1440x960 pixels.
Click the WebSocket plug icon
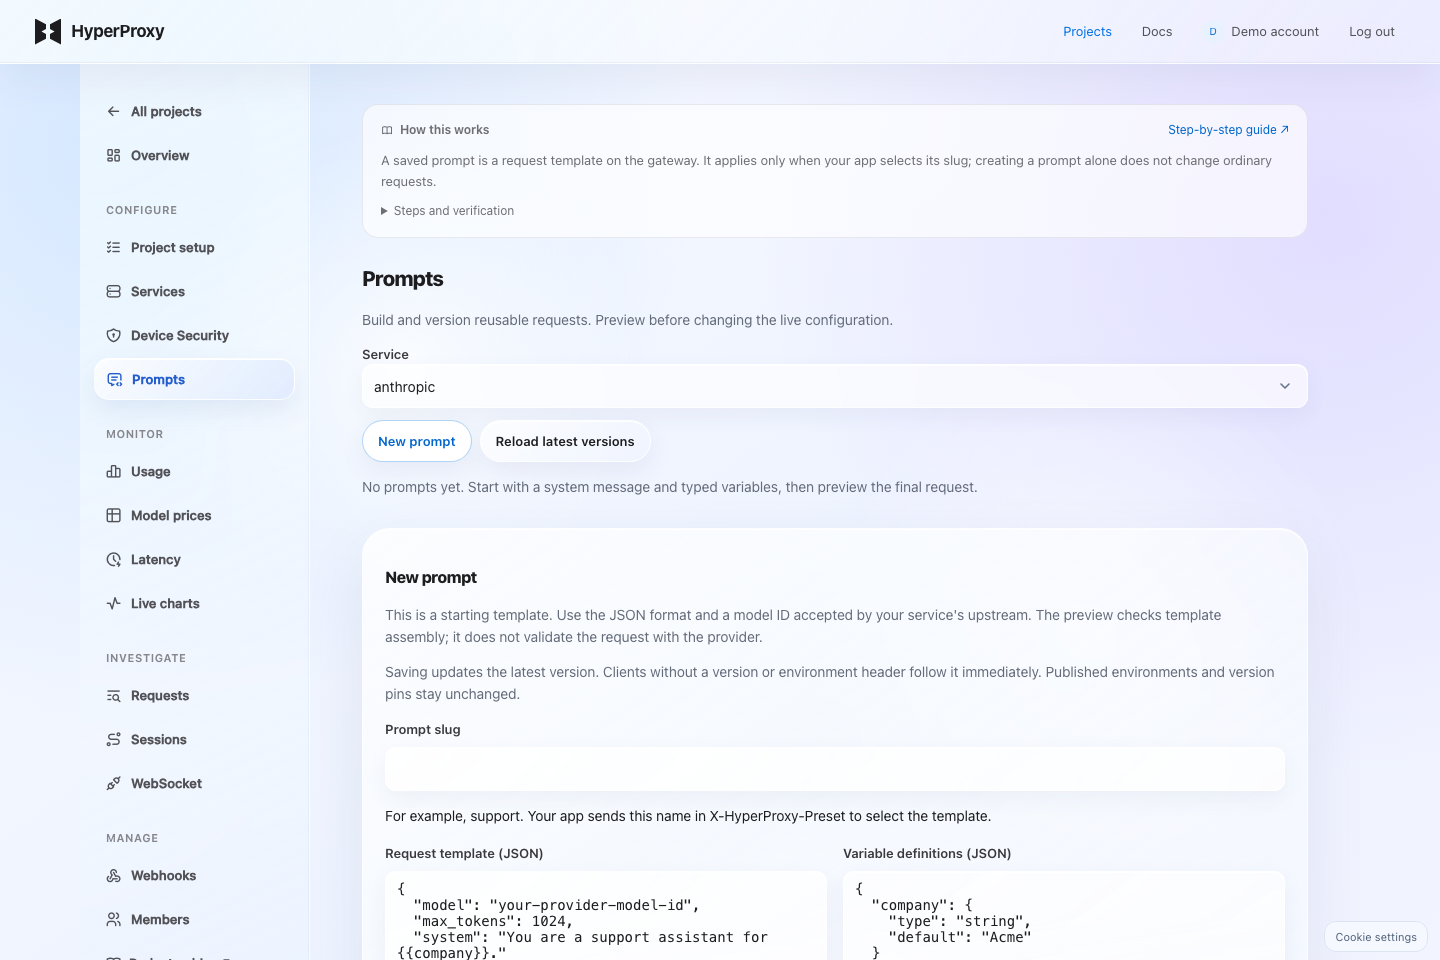click(113, 783)
